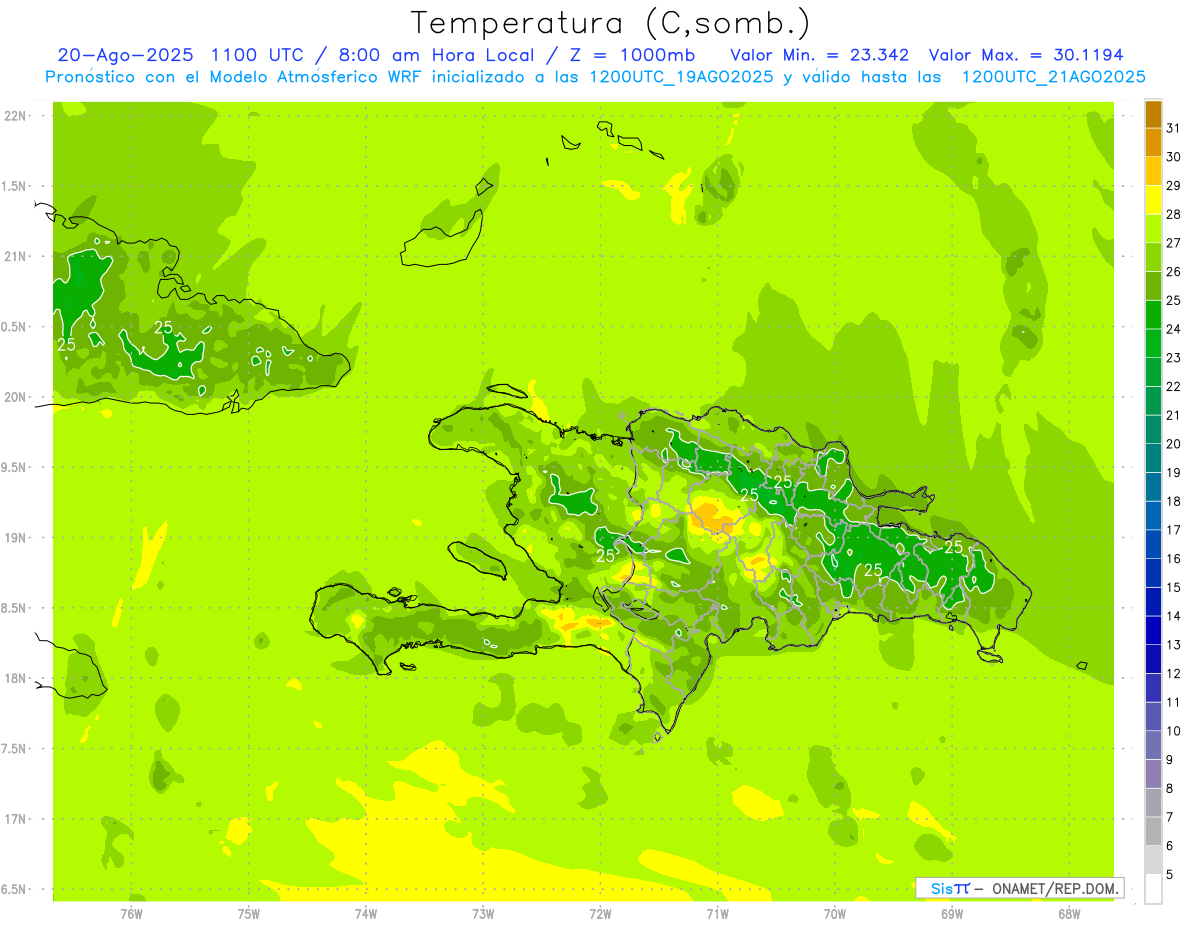Click the '71W' longitude axis label
1200x927 pixels.
(717, 914)
